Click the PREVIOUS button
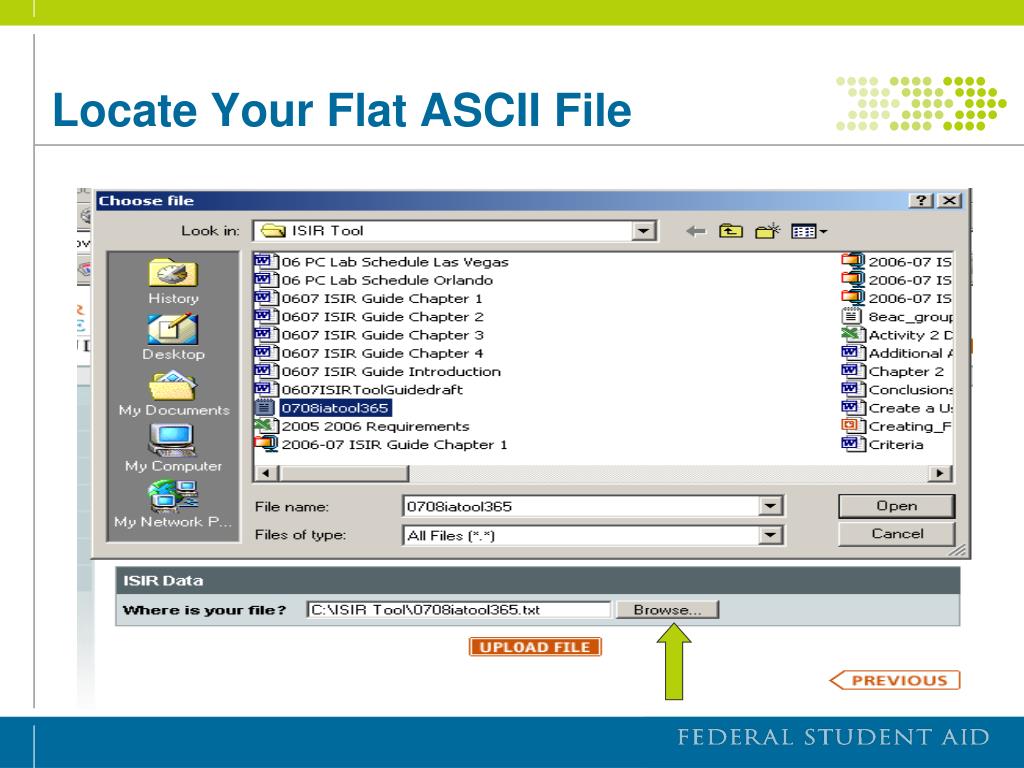The image size is (1024, 768). coord(895,680)
